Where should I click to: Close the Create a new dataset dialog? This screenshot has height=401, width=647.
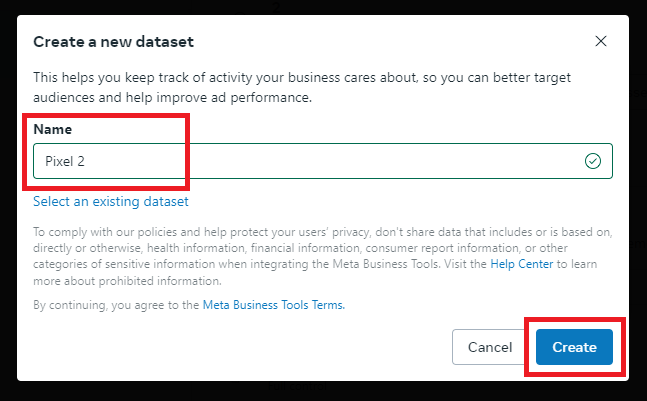pos(601,41)
